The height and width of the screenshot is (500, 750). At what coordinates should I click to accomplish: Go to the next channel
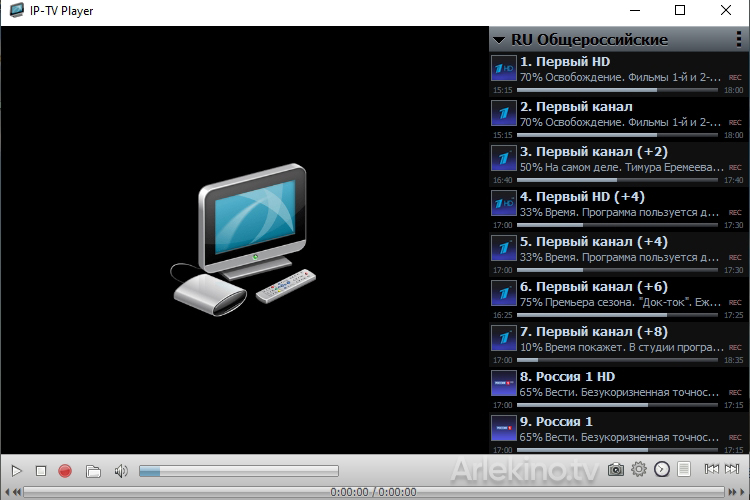click(732, 469)
